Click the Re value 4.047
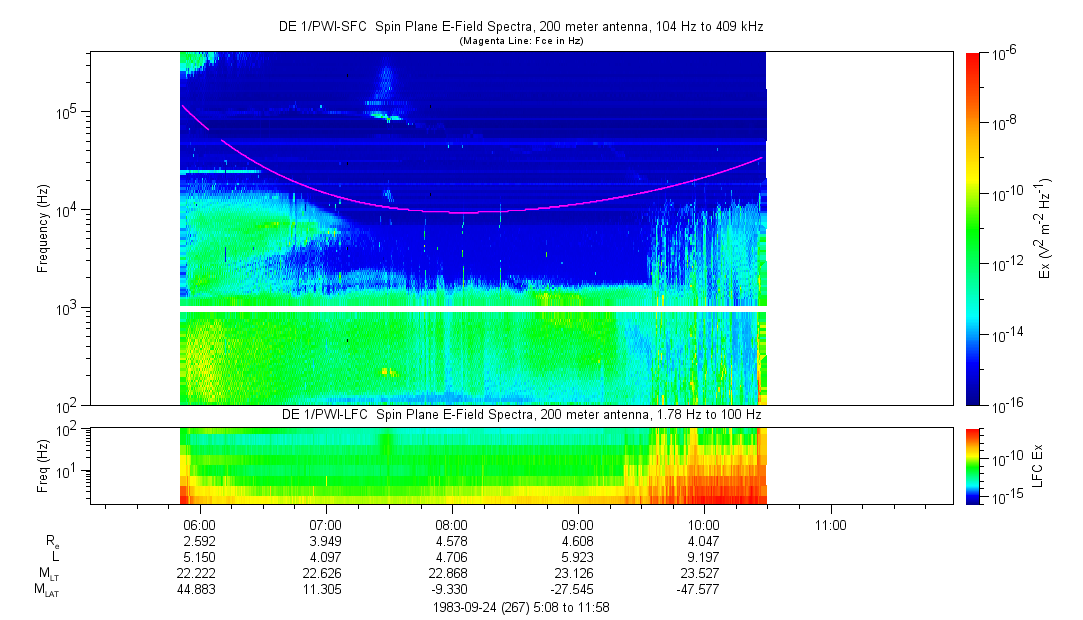This screenshot has width=1083, height=620. click(704, 541)
